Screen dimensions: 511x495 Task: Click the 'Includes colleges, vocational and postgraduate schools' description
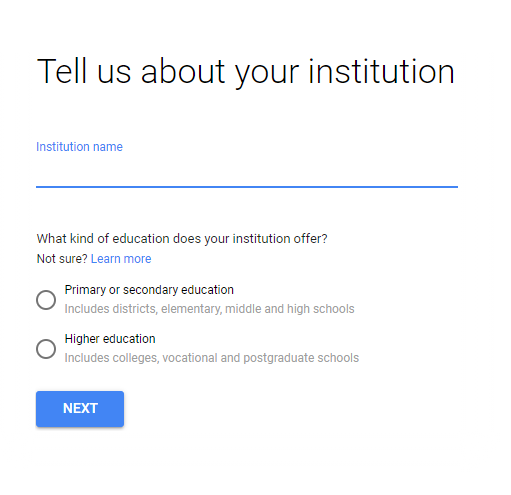(x=212, y=358)
